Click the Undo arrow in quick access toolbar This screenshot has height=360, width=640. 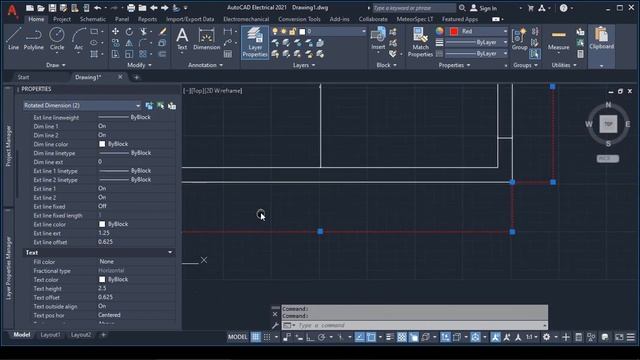pos(98,8)
